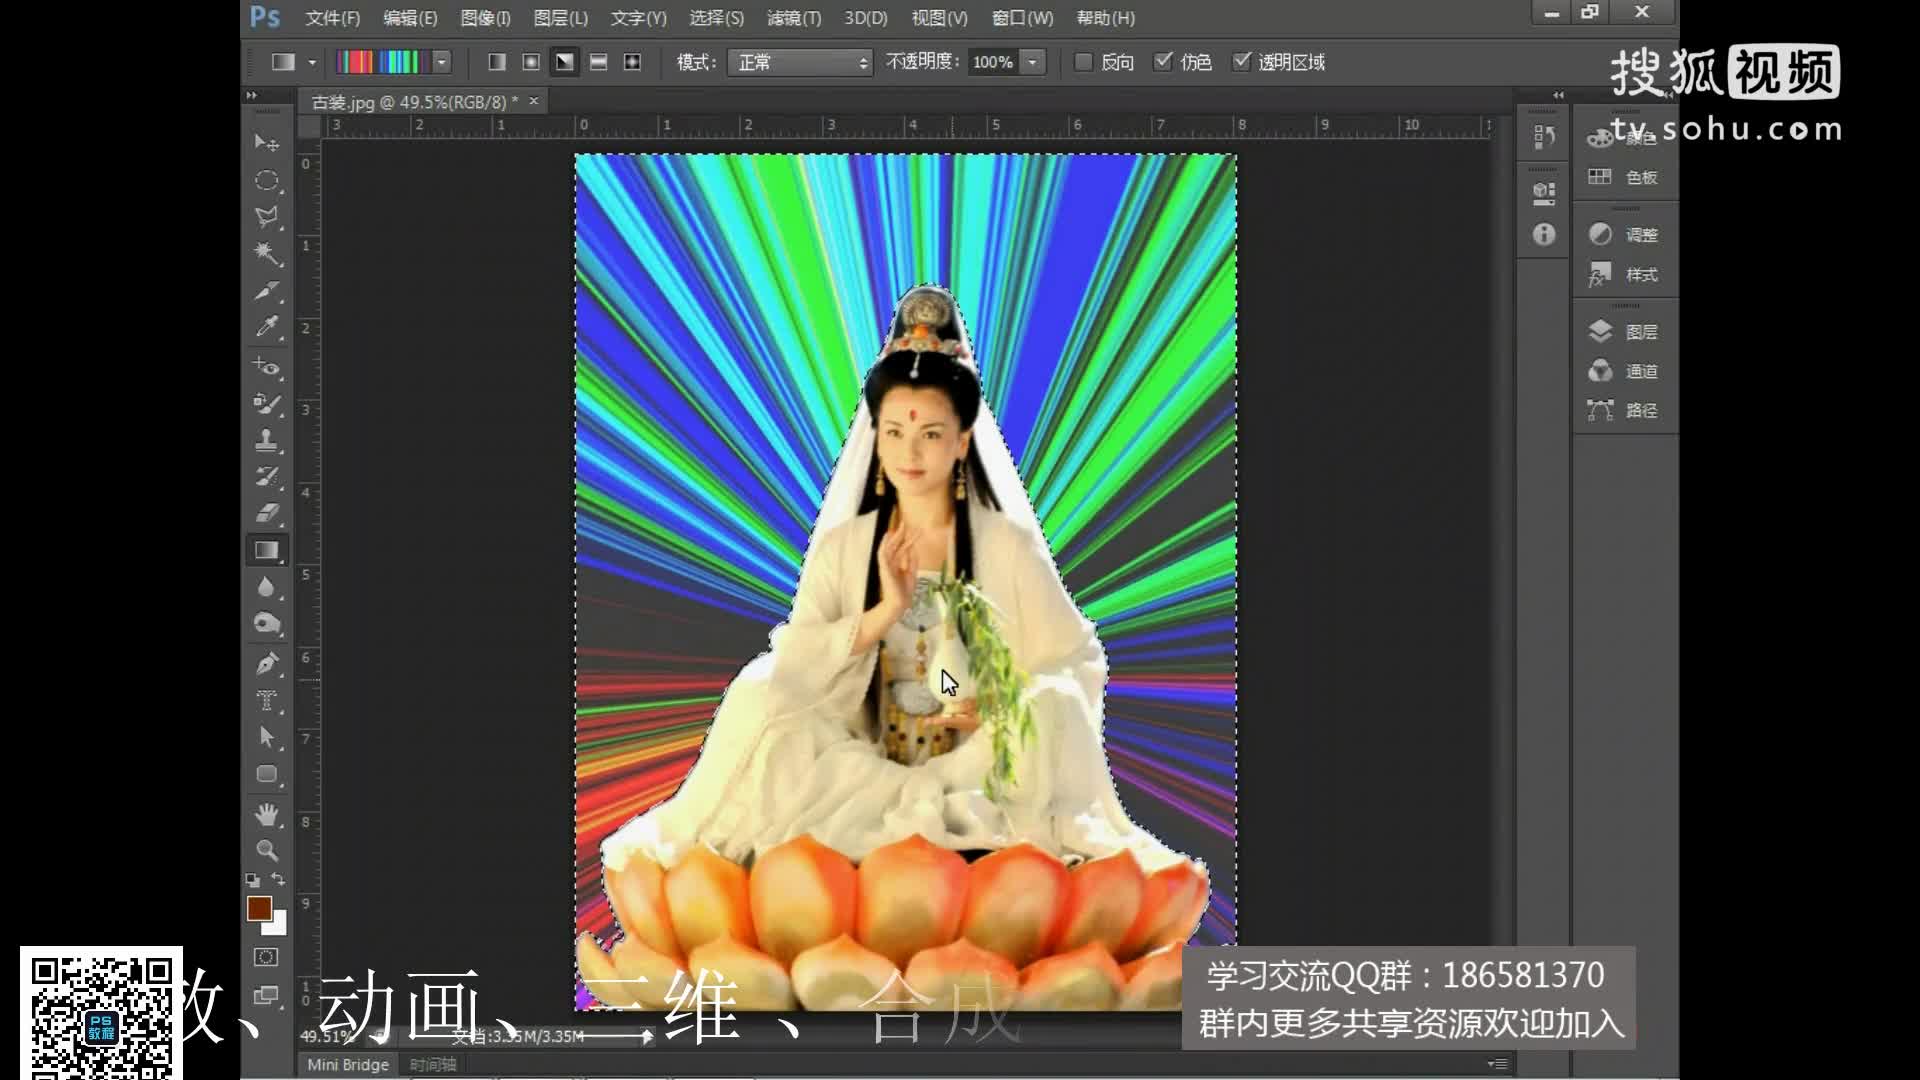Open the History panel icon

pyautogui.click(x=1544, y=137)
